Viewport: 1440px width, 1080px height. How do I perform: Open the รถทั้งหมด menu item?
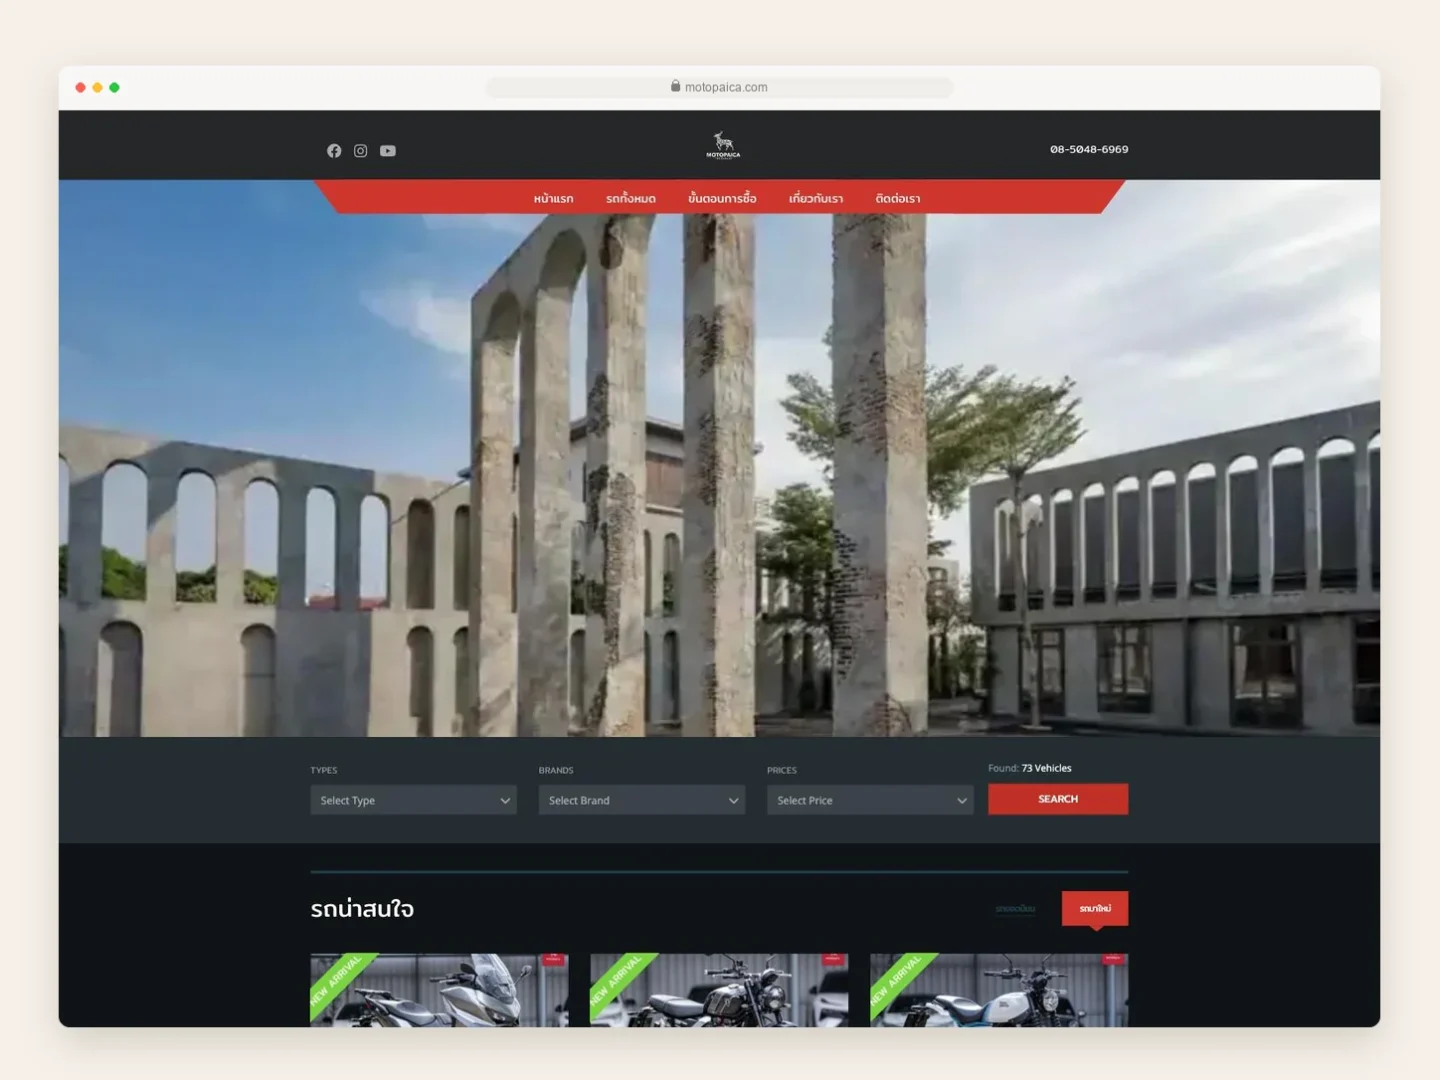631,198
